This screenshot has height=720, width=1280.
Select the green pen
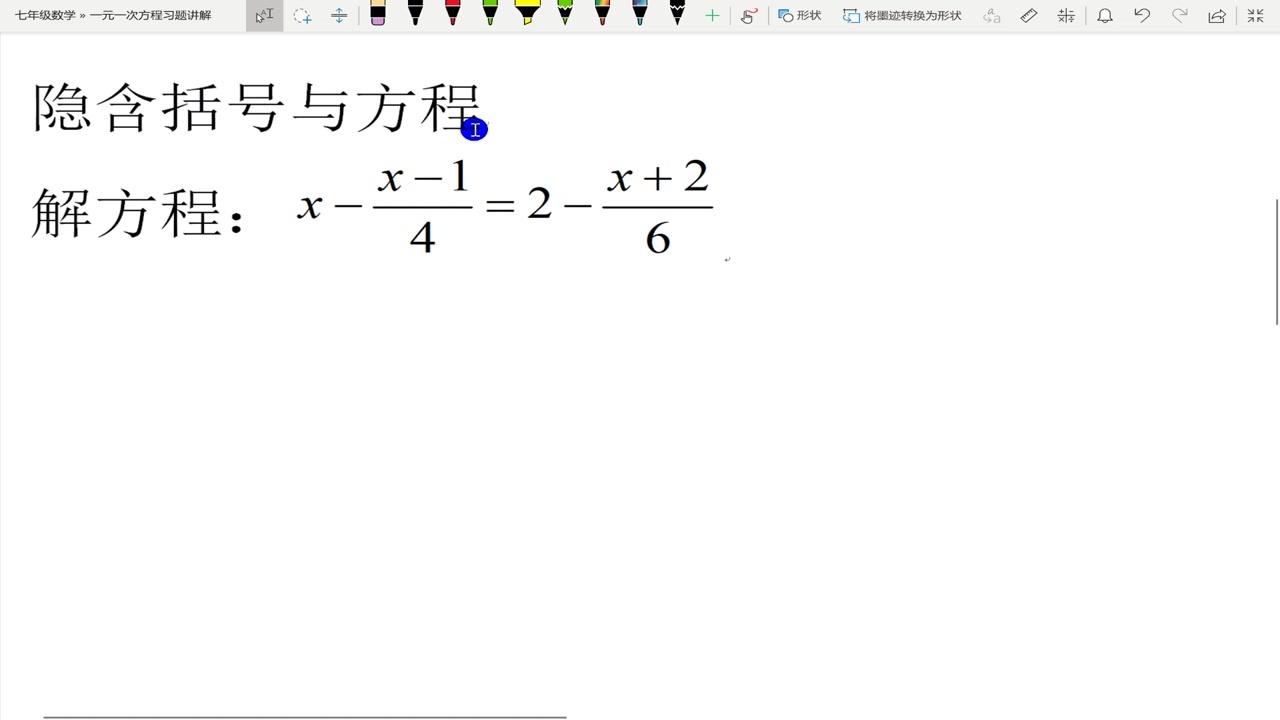pos(490,13)
